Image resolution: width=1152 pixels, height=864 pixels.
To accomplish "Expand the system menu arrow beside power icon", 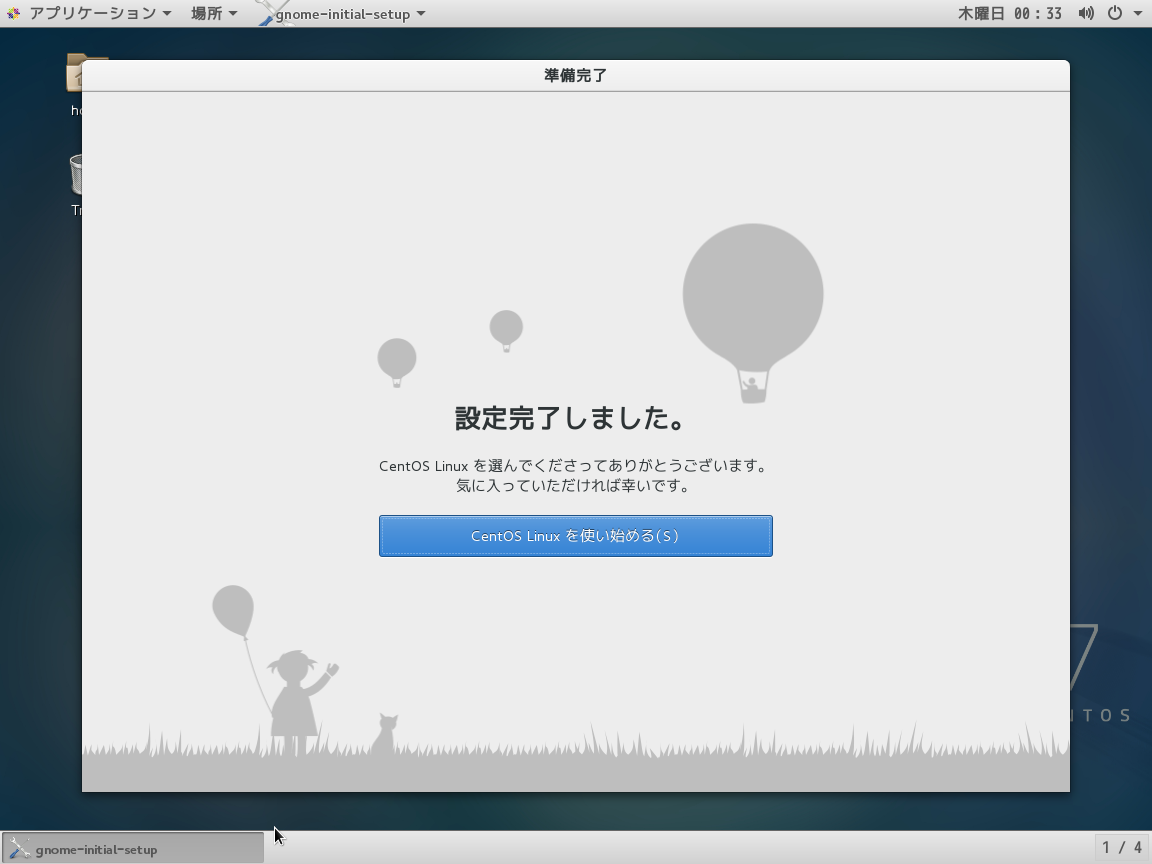I will point(1137,14).
